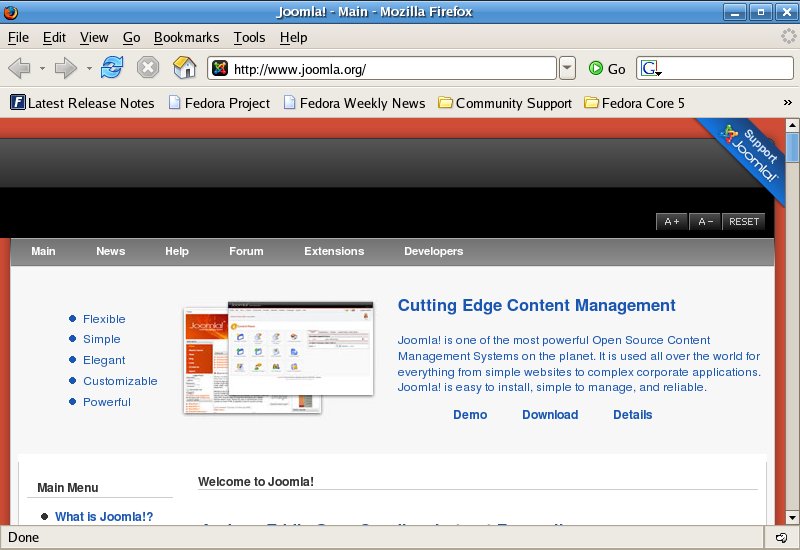The image size is (800, 550).
Task: Open the File menu
Action: point(18,37)
